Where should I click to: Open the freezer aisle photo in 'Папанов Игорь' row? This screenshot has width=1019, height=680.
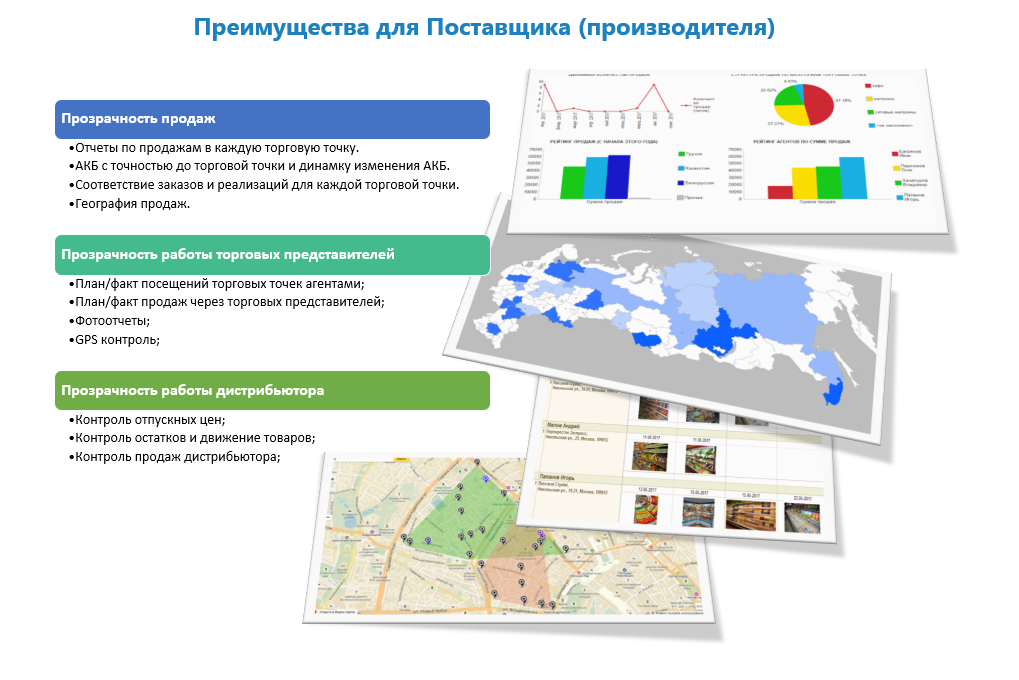point(802,519)
